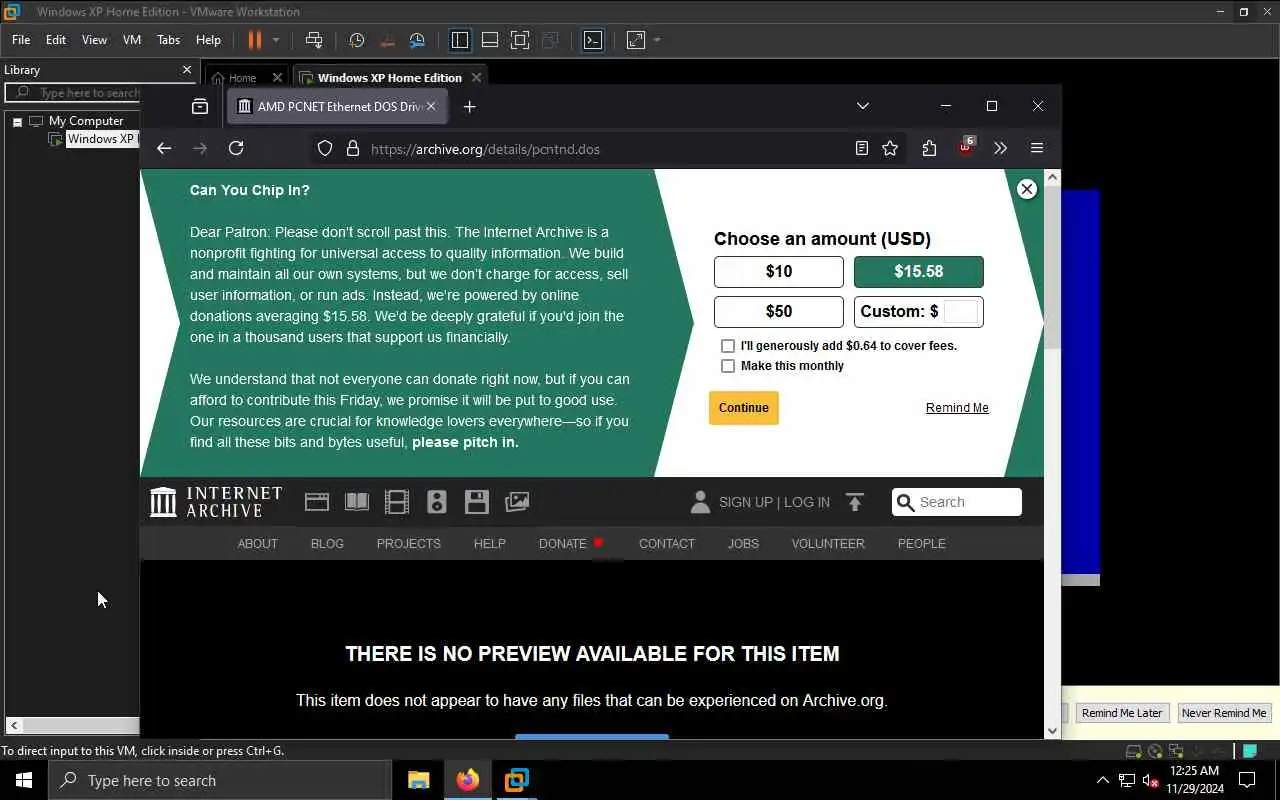The image size is (1280, 800).
Task: Select the $15.58 donation amount
Action: click(x=919, y=272)
